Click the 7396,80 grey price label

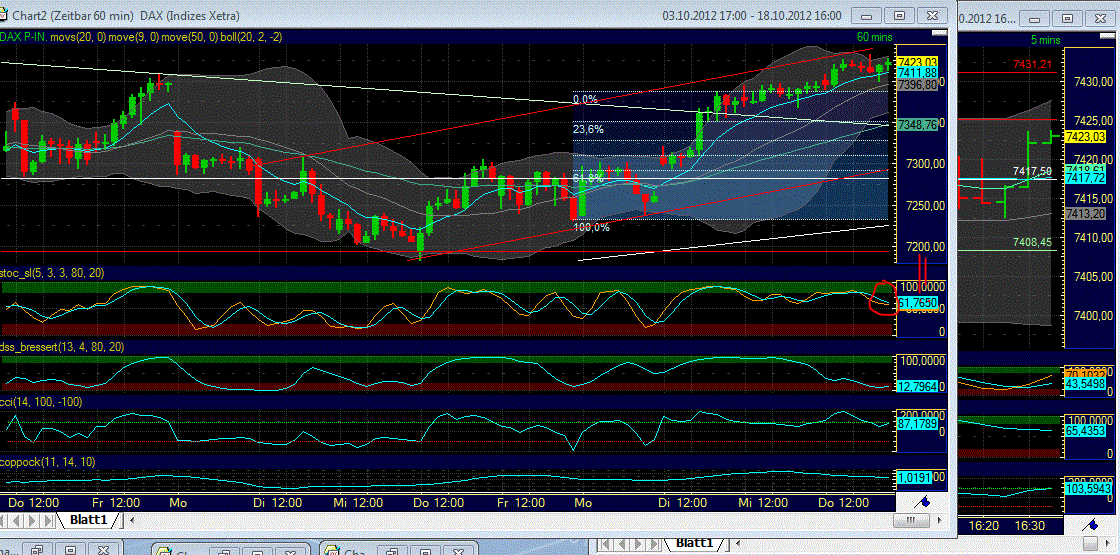pos(917,84)
